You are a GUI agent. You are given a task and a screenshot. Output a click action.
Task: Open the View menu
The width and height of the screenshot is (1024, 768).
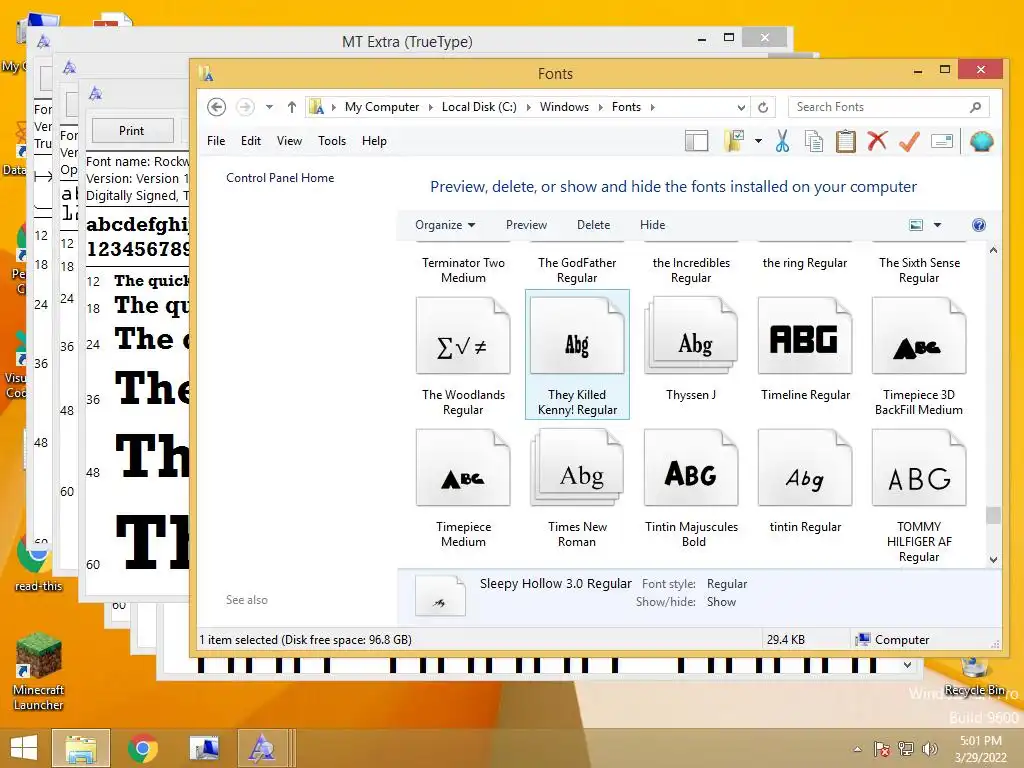(289, 141)
